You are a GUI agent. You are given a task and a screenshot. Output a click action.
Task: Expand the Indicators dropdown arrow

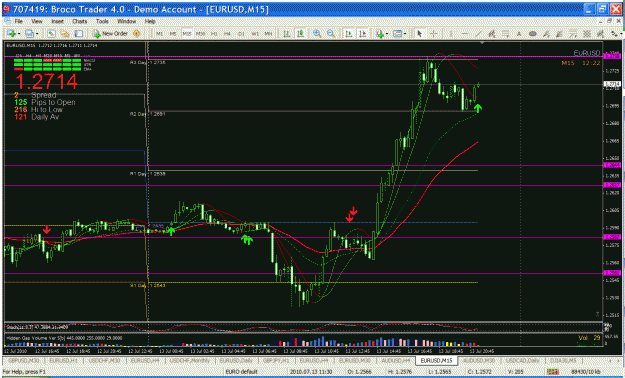pyautogui.click(x=387, y=34)
